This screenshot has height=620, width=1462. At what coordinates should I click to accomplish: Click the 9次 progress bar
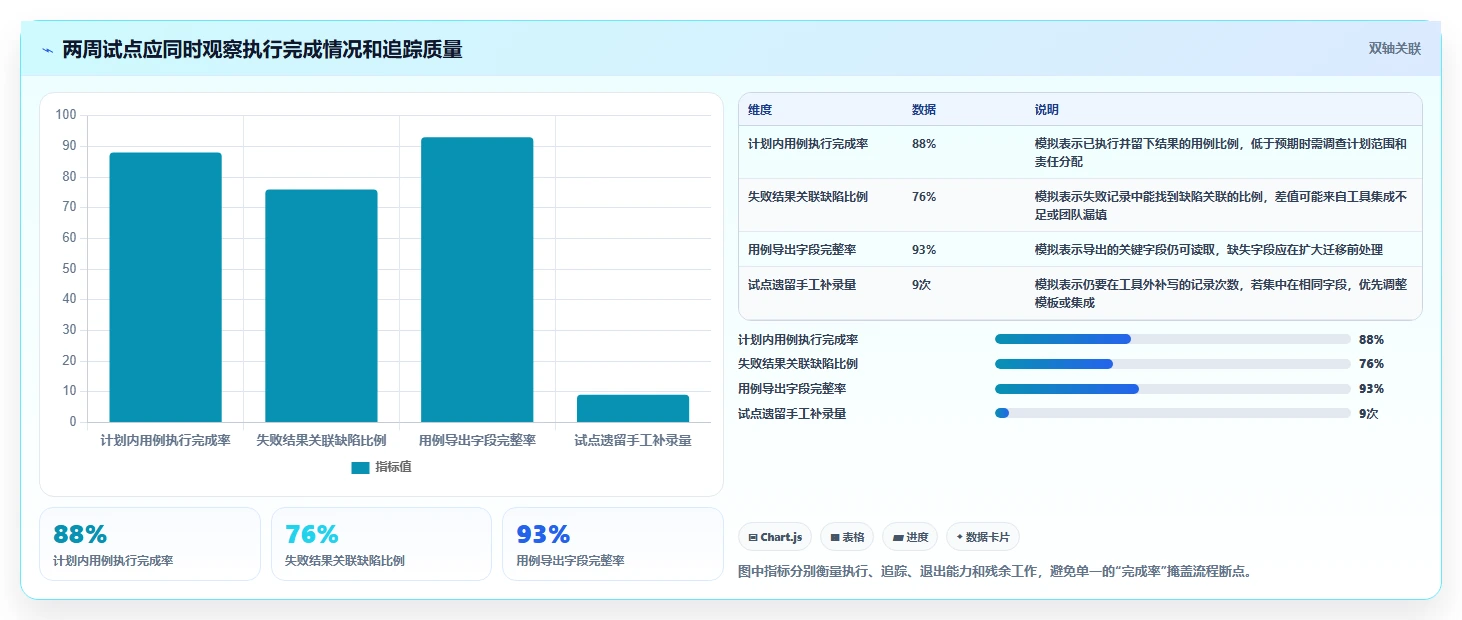coord(1173,413)
